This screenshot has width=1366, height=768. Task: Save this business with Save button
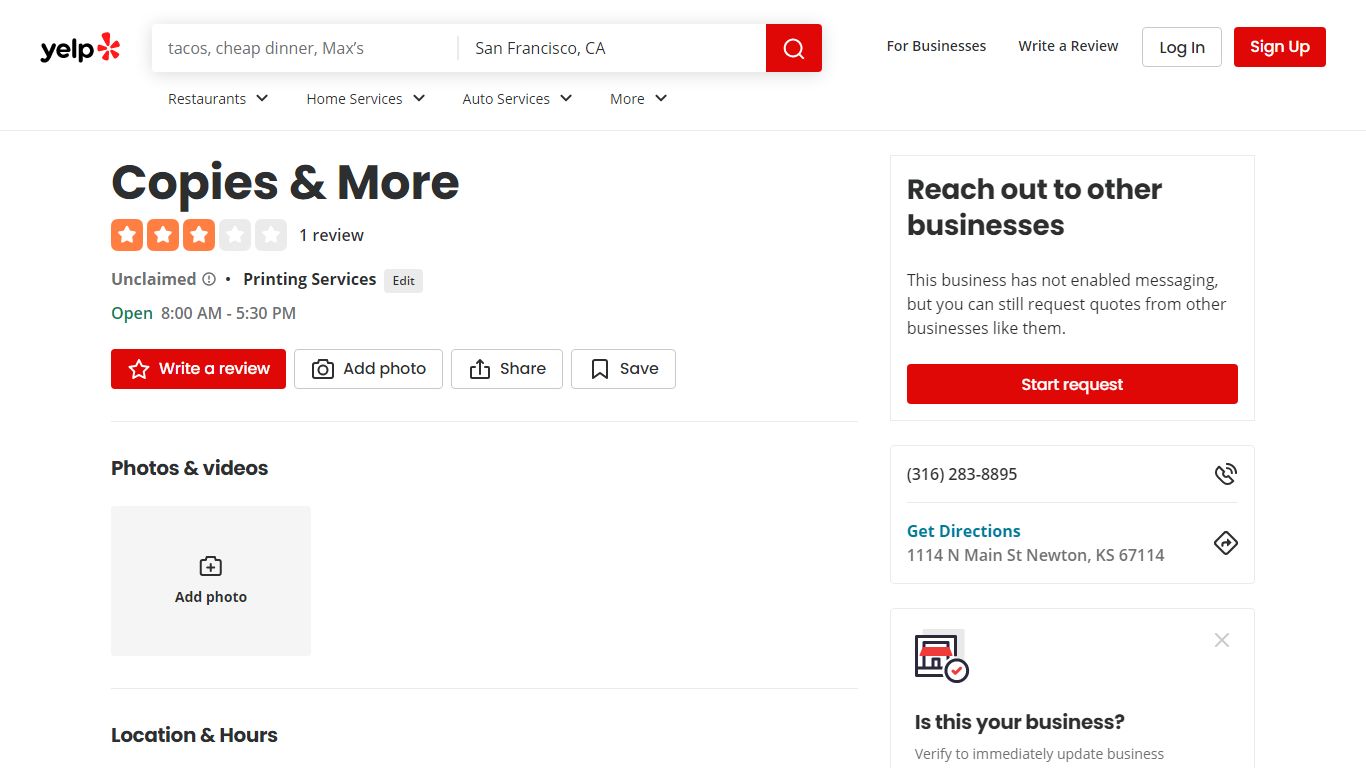(623, 369)
